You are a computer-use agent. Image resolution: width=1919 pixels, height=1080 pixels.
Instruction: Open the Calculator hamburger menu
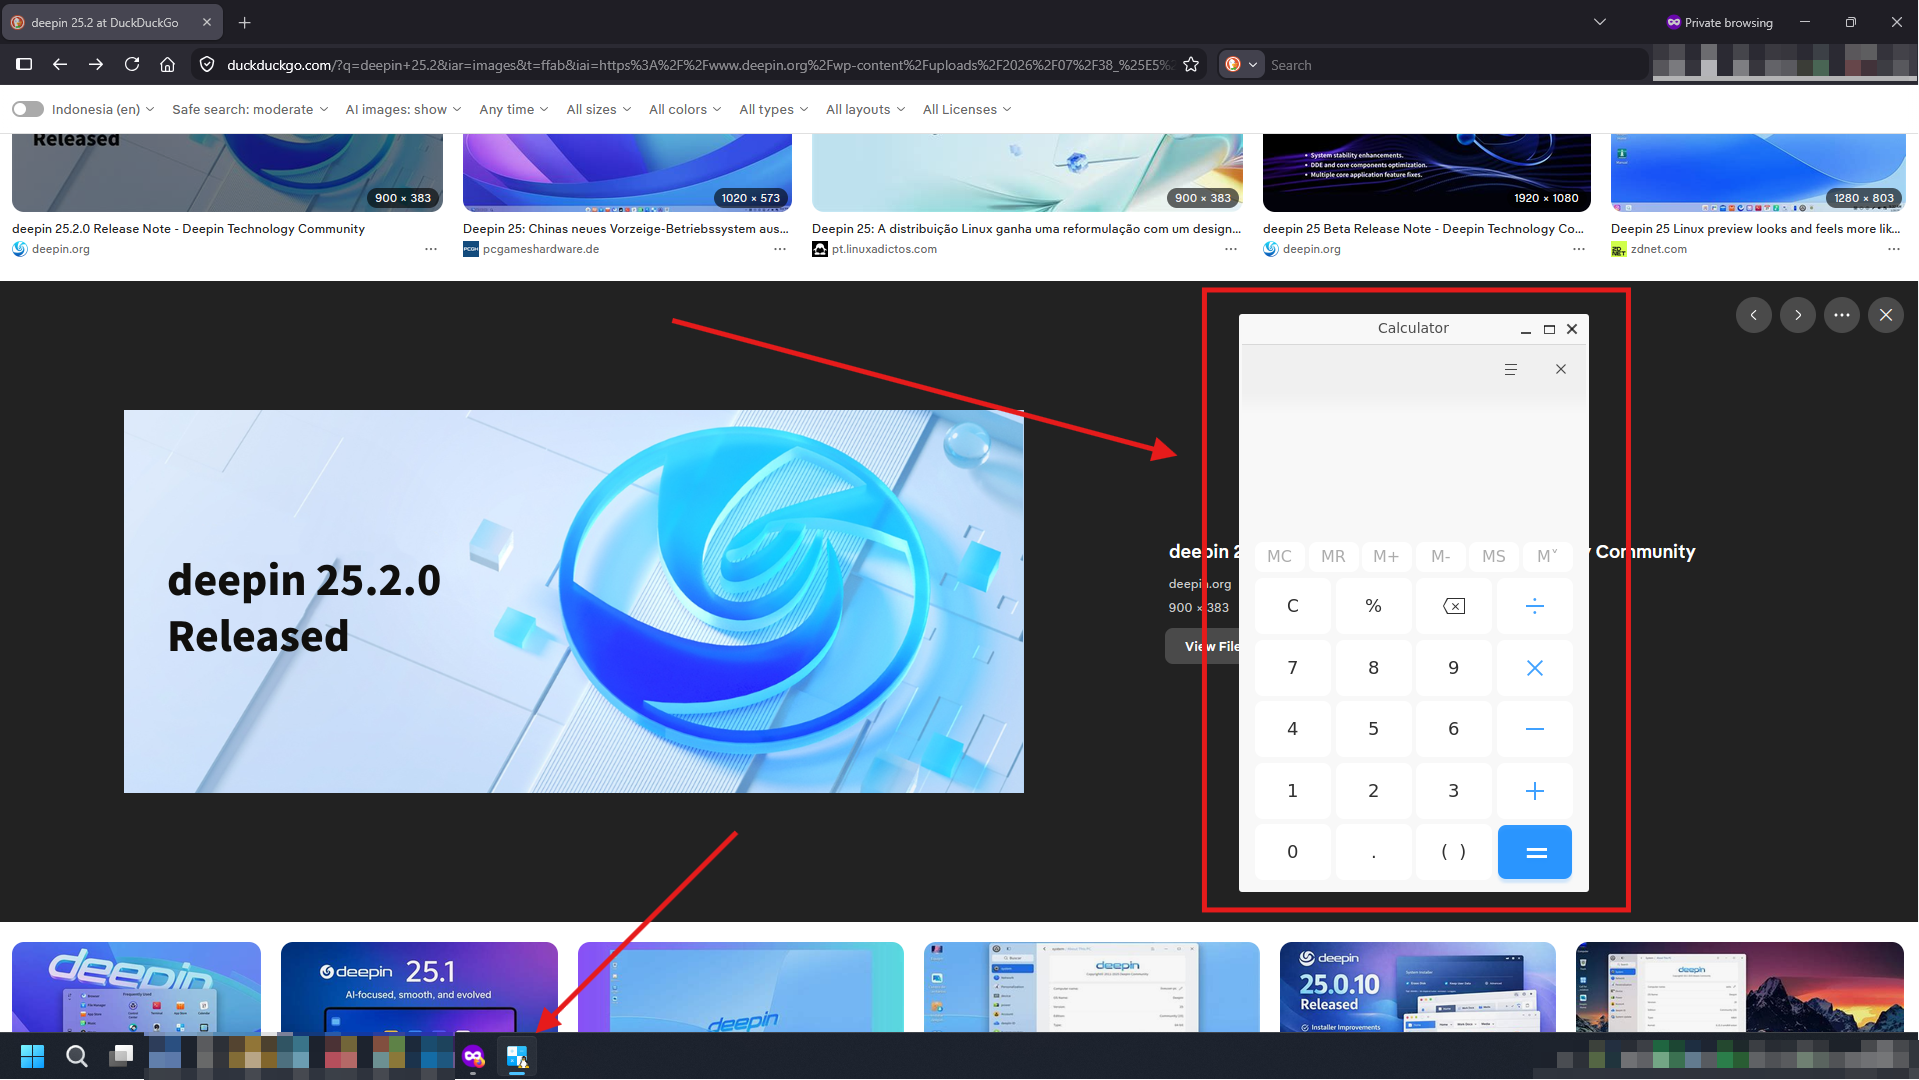1511,369
